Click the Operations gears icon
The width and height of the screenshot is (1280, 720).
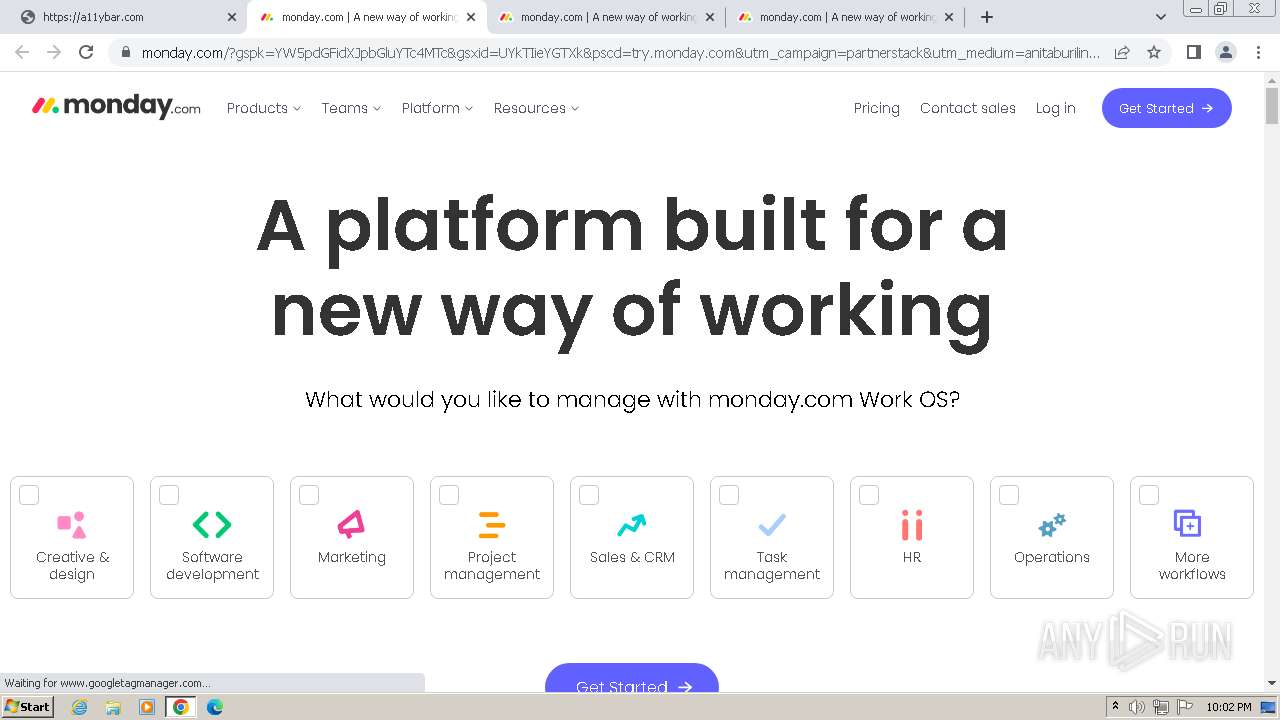click(x=1052, y=524)
